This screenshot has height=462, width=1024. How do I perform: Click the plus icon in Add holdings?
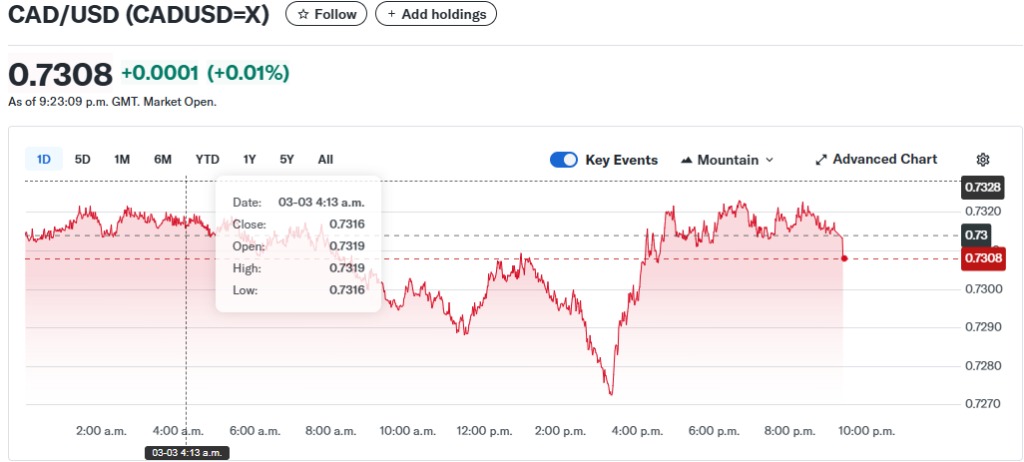coord(391,15)
